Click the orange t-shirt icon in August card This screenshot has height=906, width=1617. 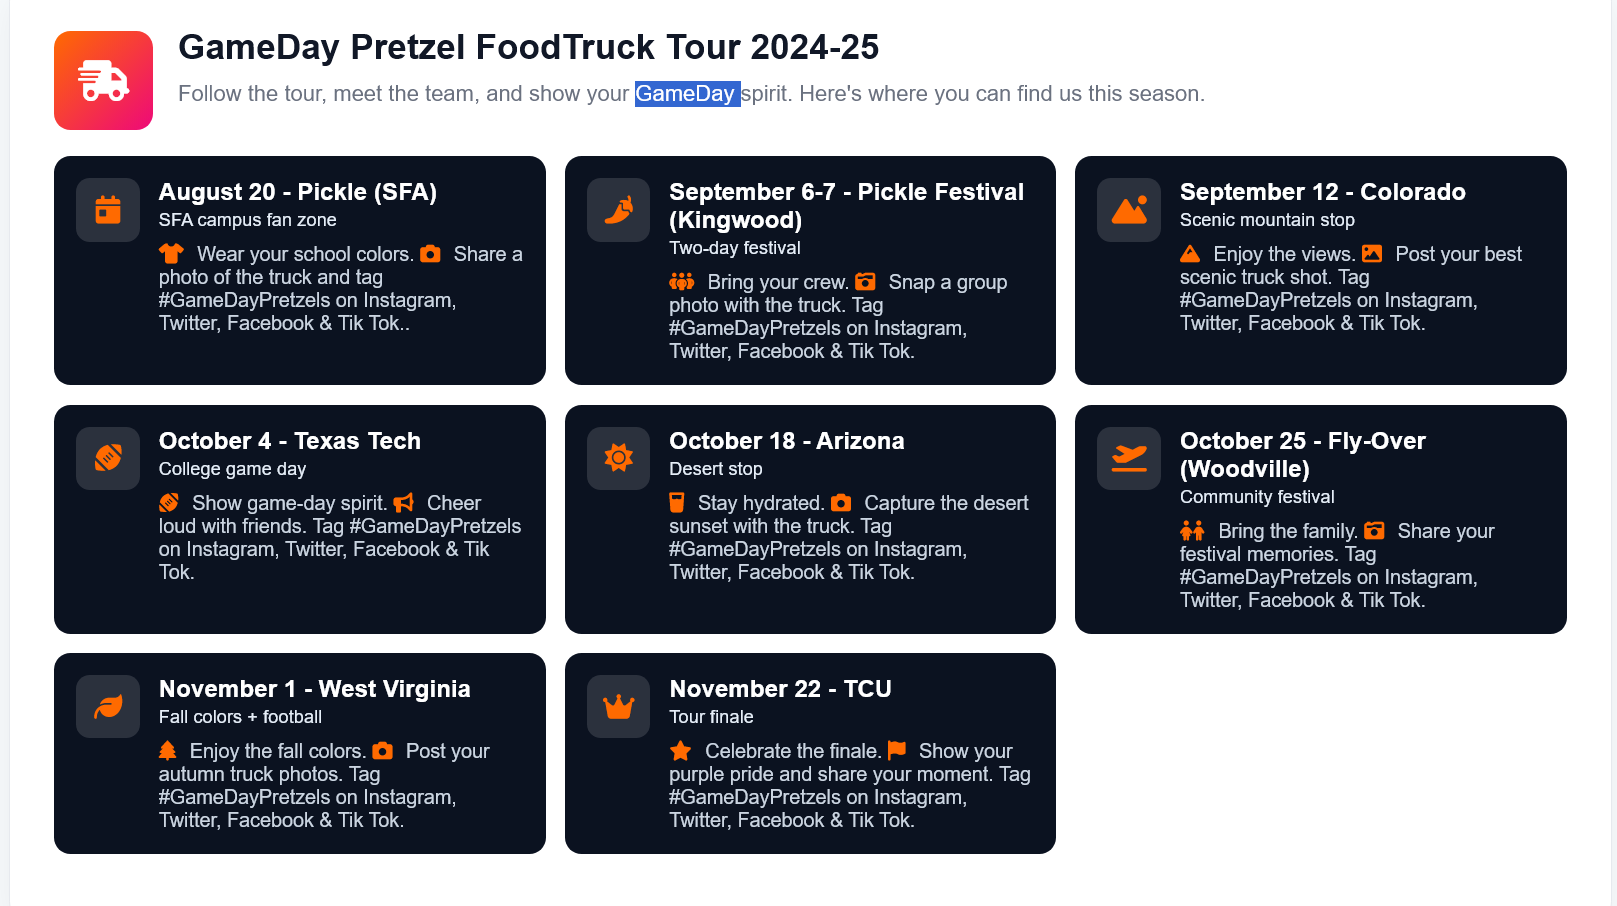(x=171, y=254)
